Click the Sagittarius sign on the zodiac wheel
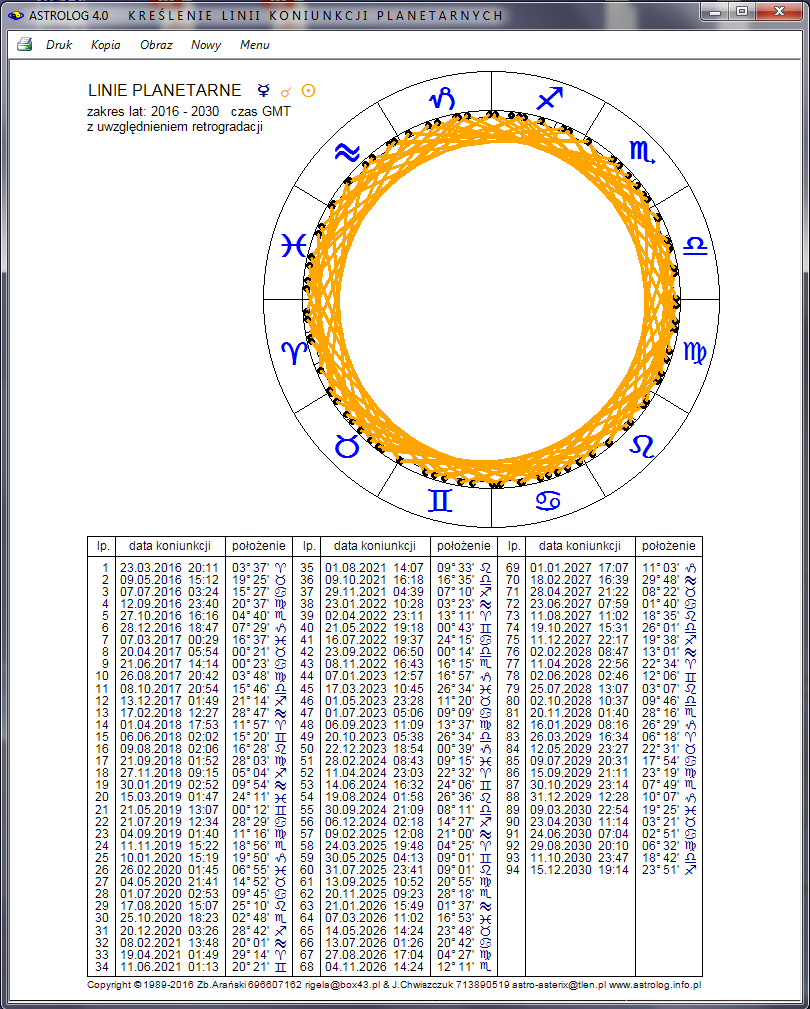The width and height of the screenshot is (810, 1009). [550, 98]
